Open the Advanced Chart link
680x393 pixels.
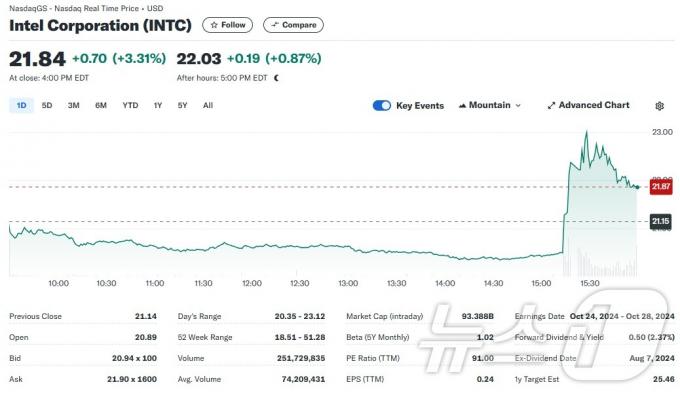(x=588, y=105)
